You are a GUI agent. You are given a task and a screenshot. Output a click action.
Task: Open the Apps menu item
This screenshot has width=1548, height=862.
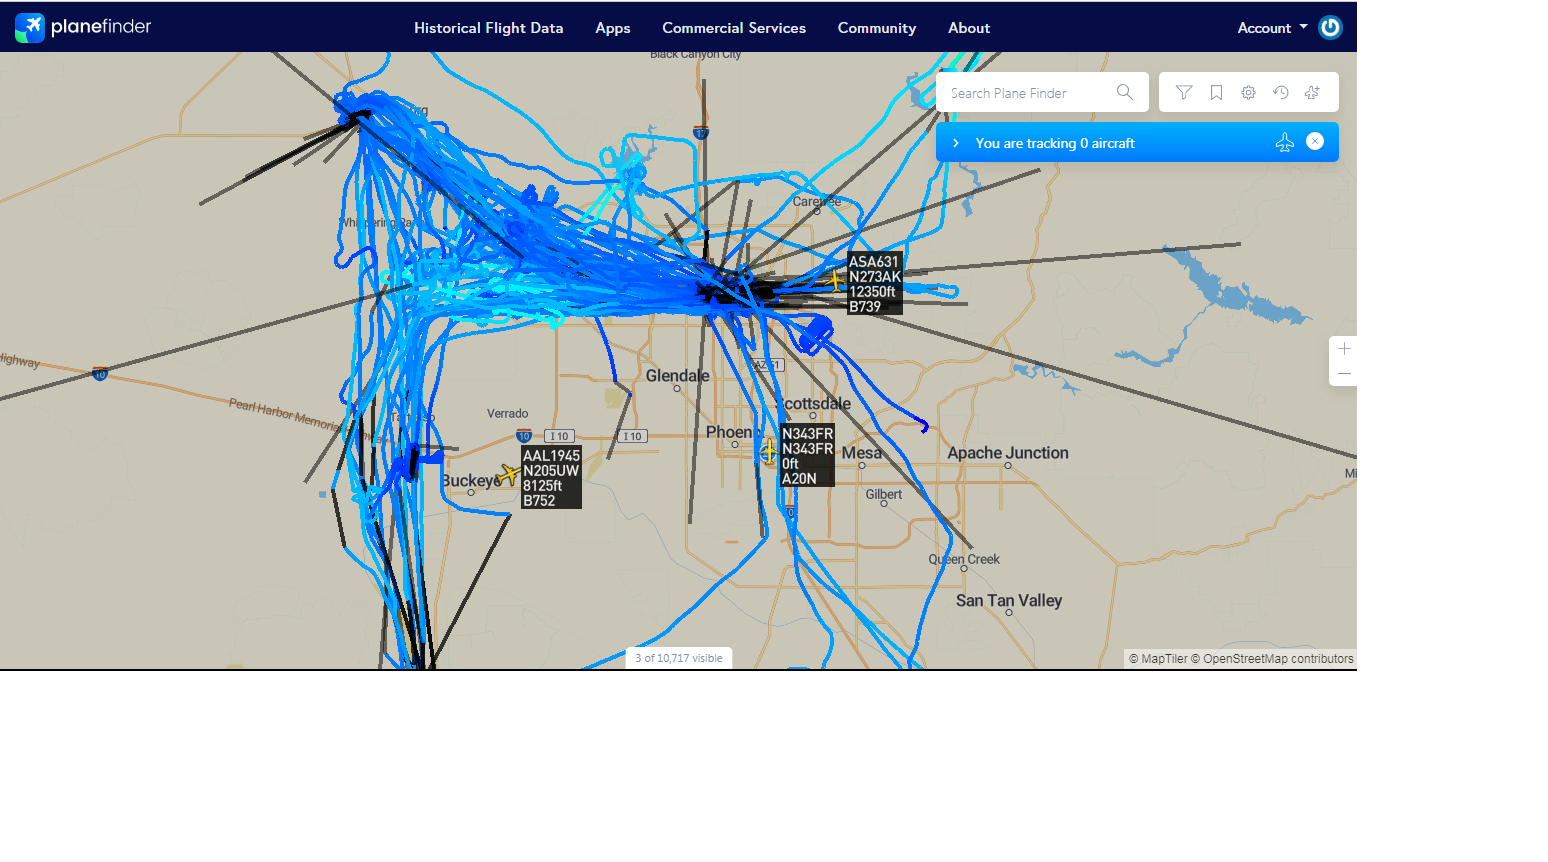(x=613, y=28)
